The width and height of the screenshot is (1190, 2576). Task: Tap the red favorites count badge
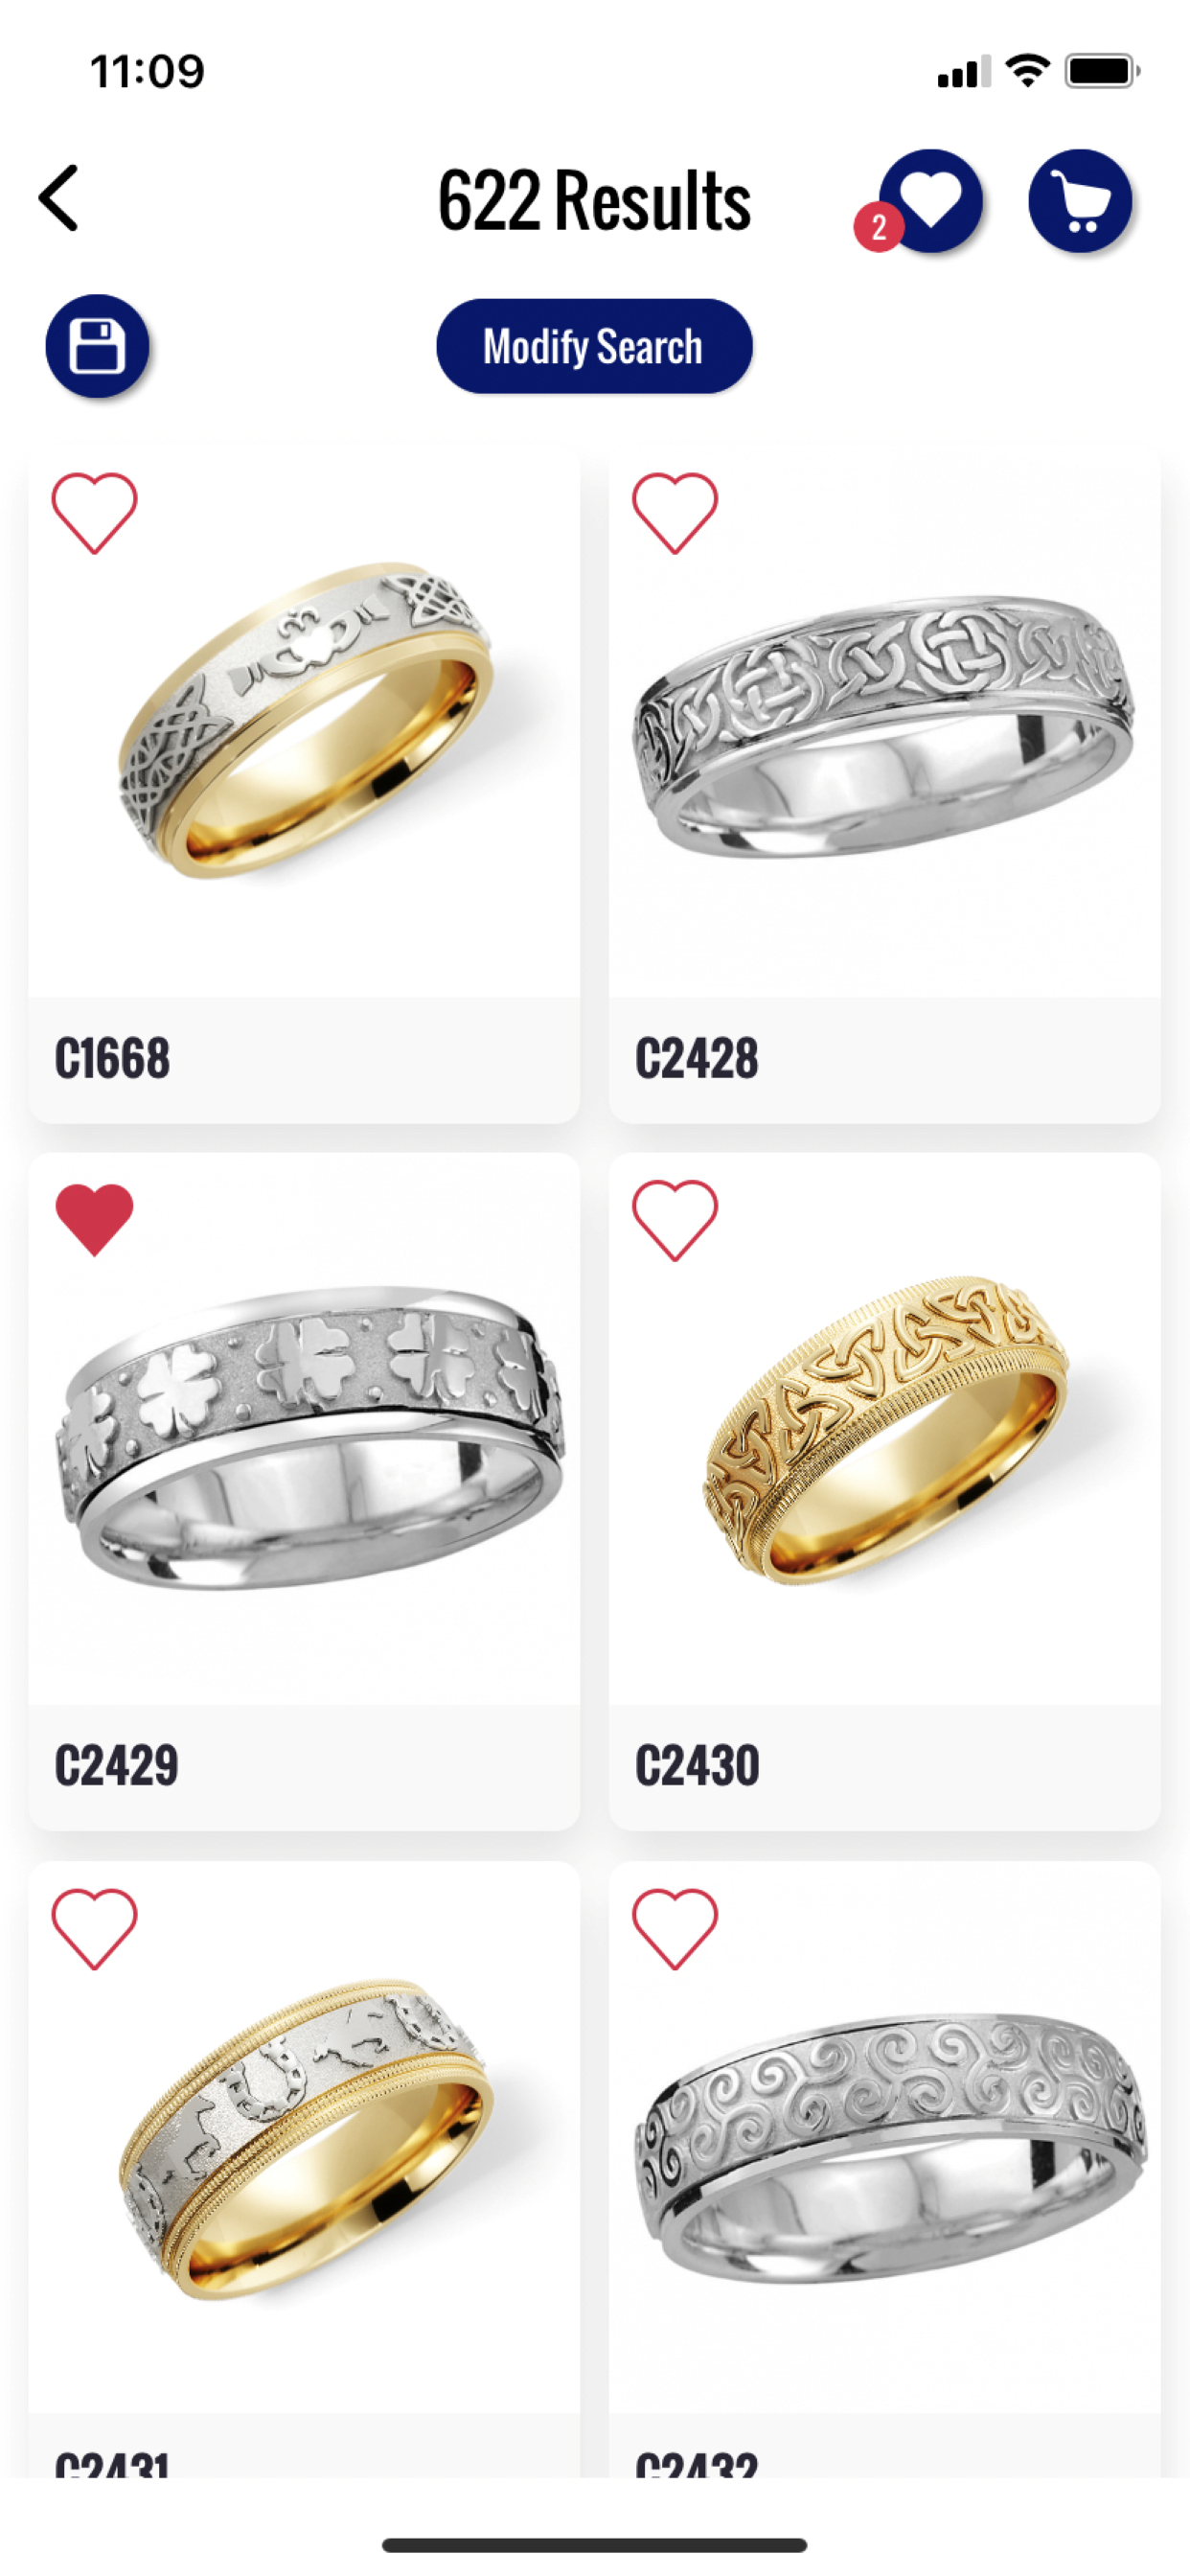tap(878, 227)
